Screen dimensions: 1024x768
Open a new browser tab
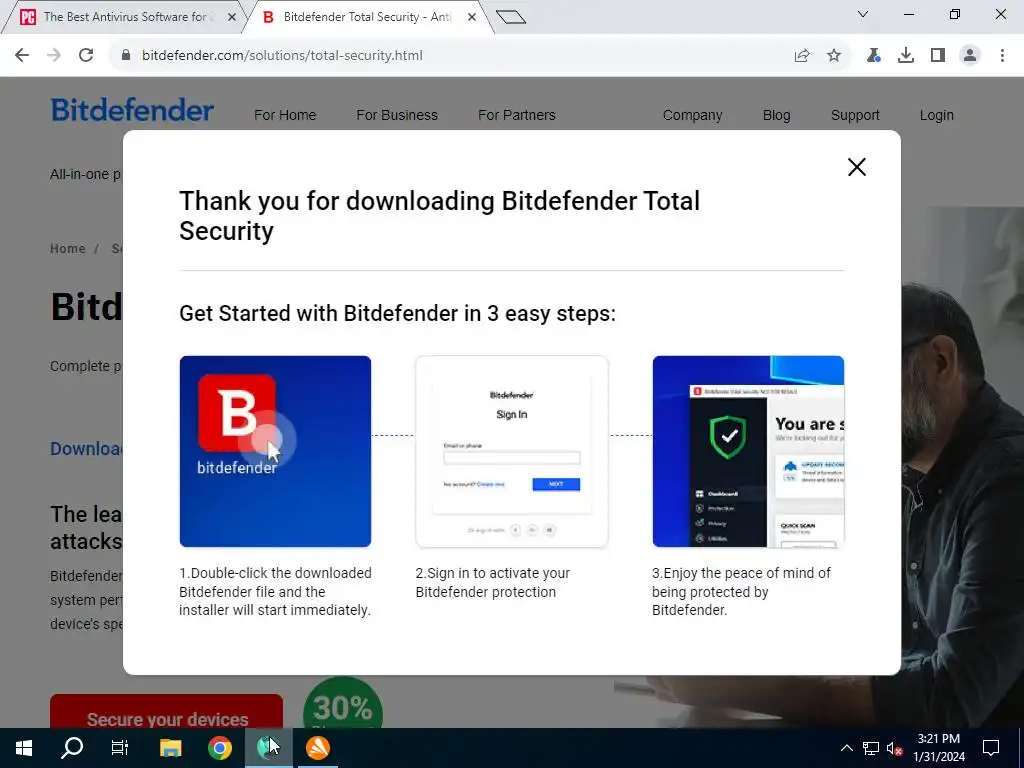pyautogui.click(x=511, y=17)
